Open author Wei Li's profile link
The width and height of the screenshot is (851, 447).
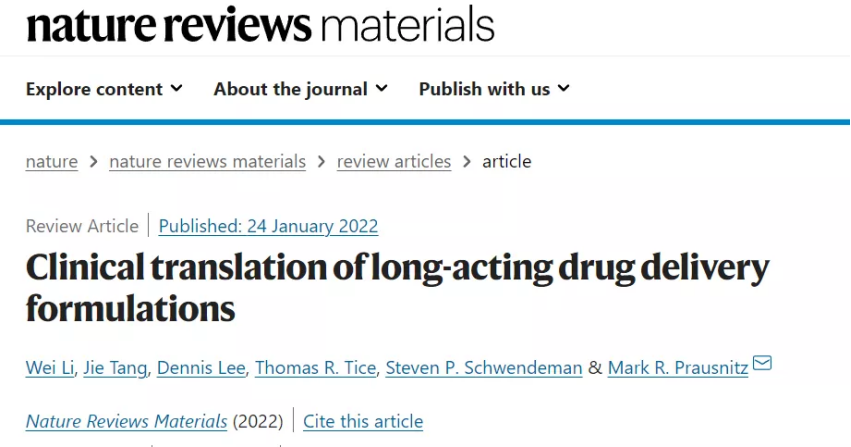(x=50, y=368)
